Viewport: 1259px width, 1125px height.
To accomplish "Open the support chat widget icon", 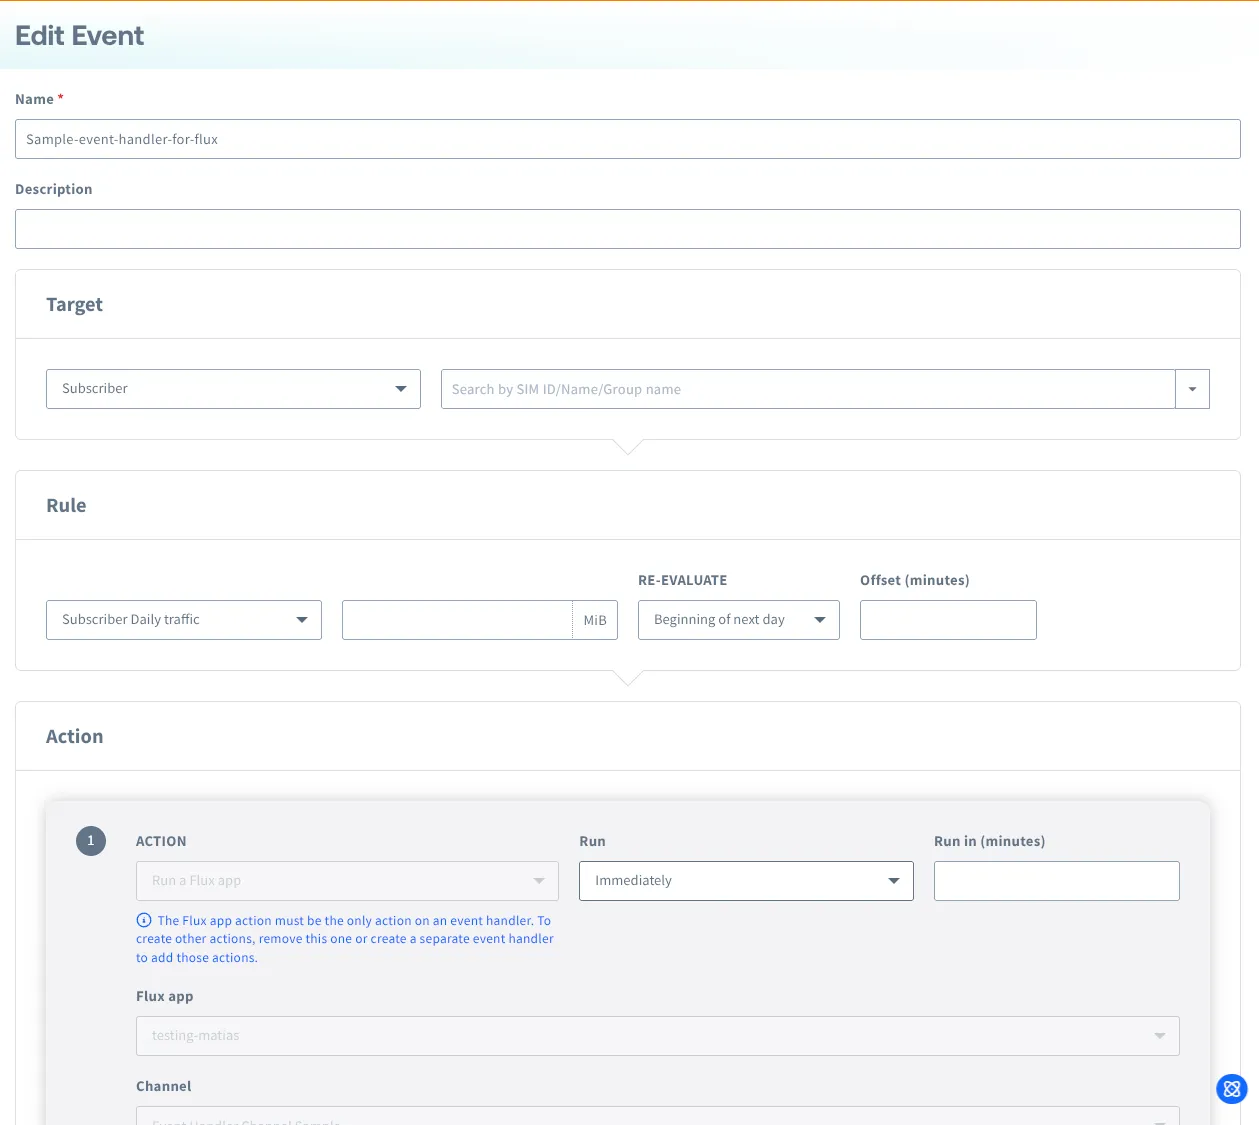I will (x=1232, y=1089).
